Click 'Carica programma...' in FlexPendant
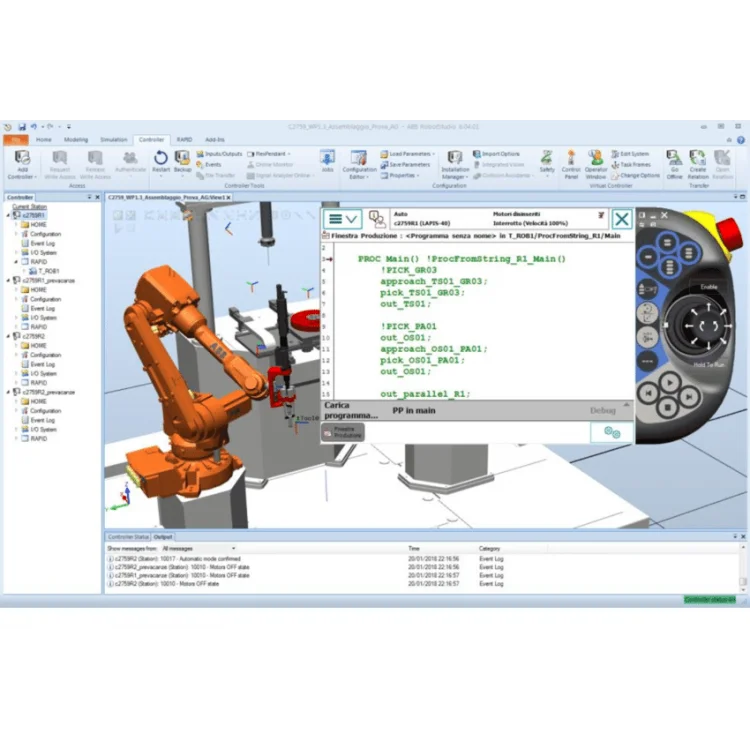750x750 pixels. [x=351, y=410]
